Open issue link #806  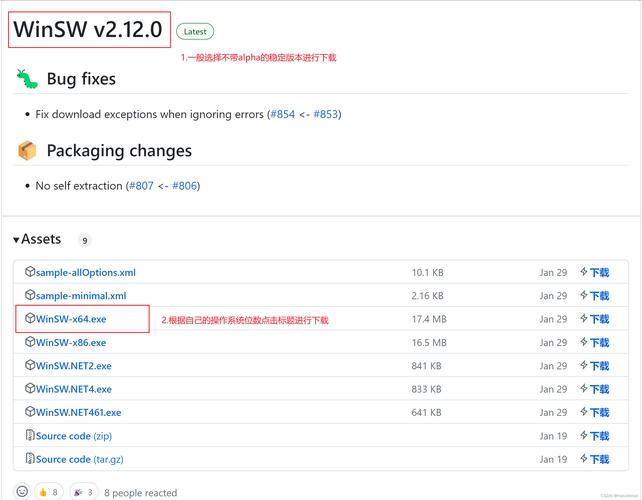(x=185, y=186)
